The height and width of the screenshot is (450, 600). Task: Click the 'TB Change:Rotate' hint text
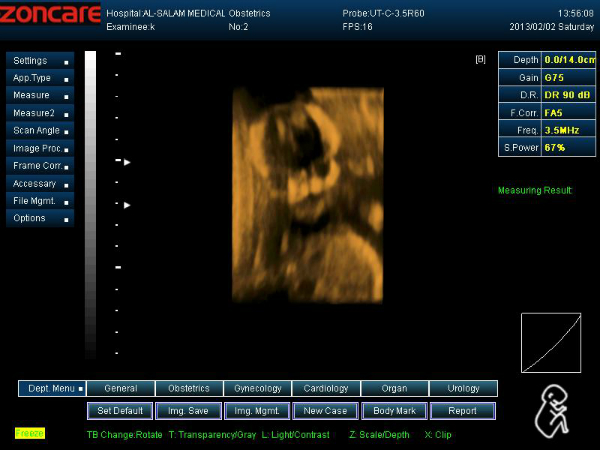pos(124,435)
